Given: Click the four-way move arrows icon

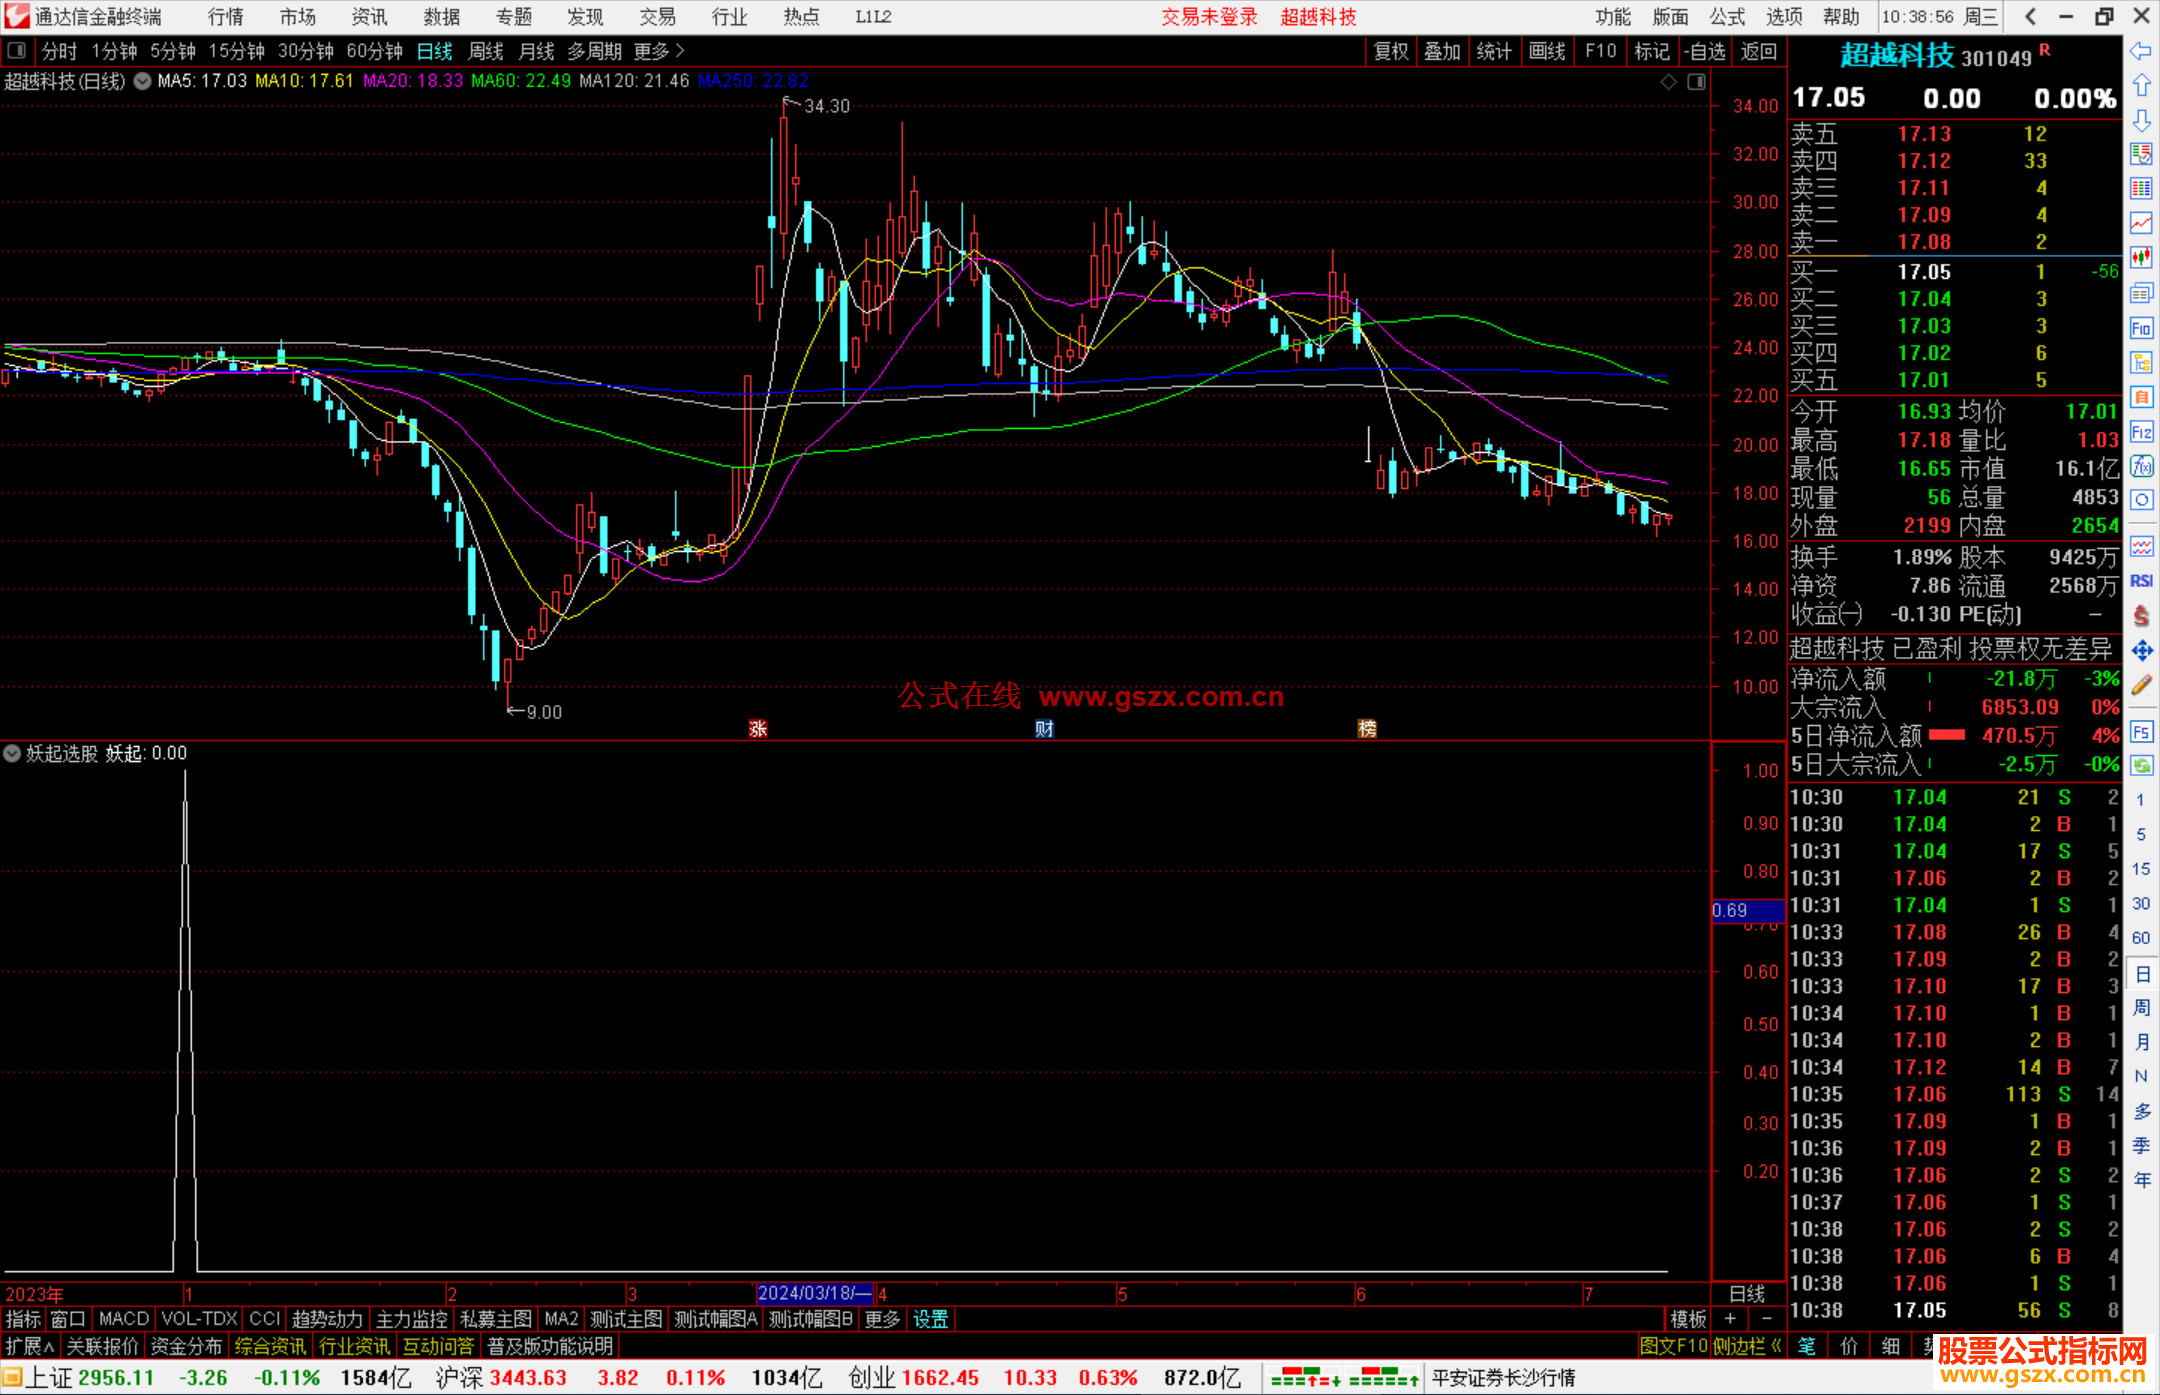Looking at the screenshot, I should pyautogui.click(x=2141, y=651).
